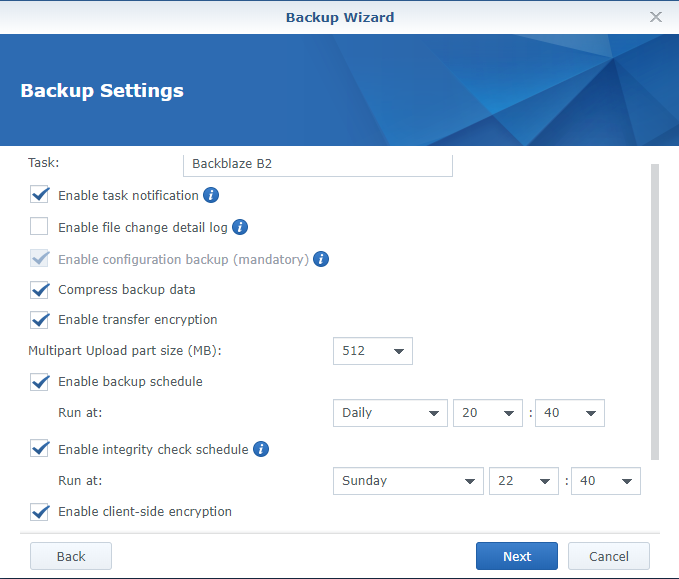Image resolution: width=679 pixels, height=579 pixels.
Task: Click info icon beside Enable task notification
Action: 211,195
